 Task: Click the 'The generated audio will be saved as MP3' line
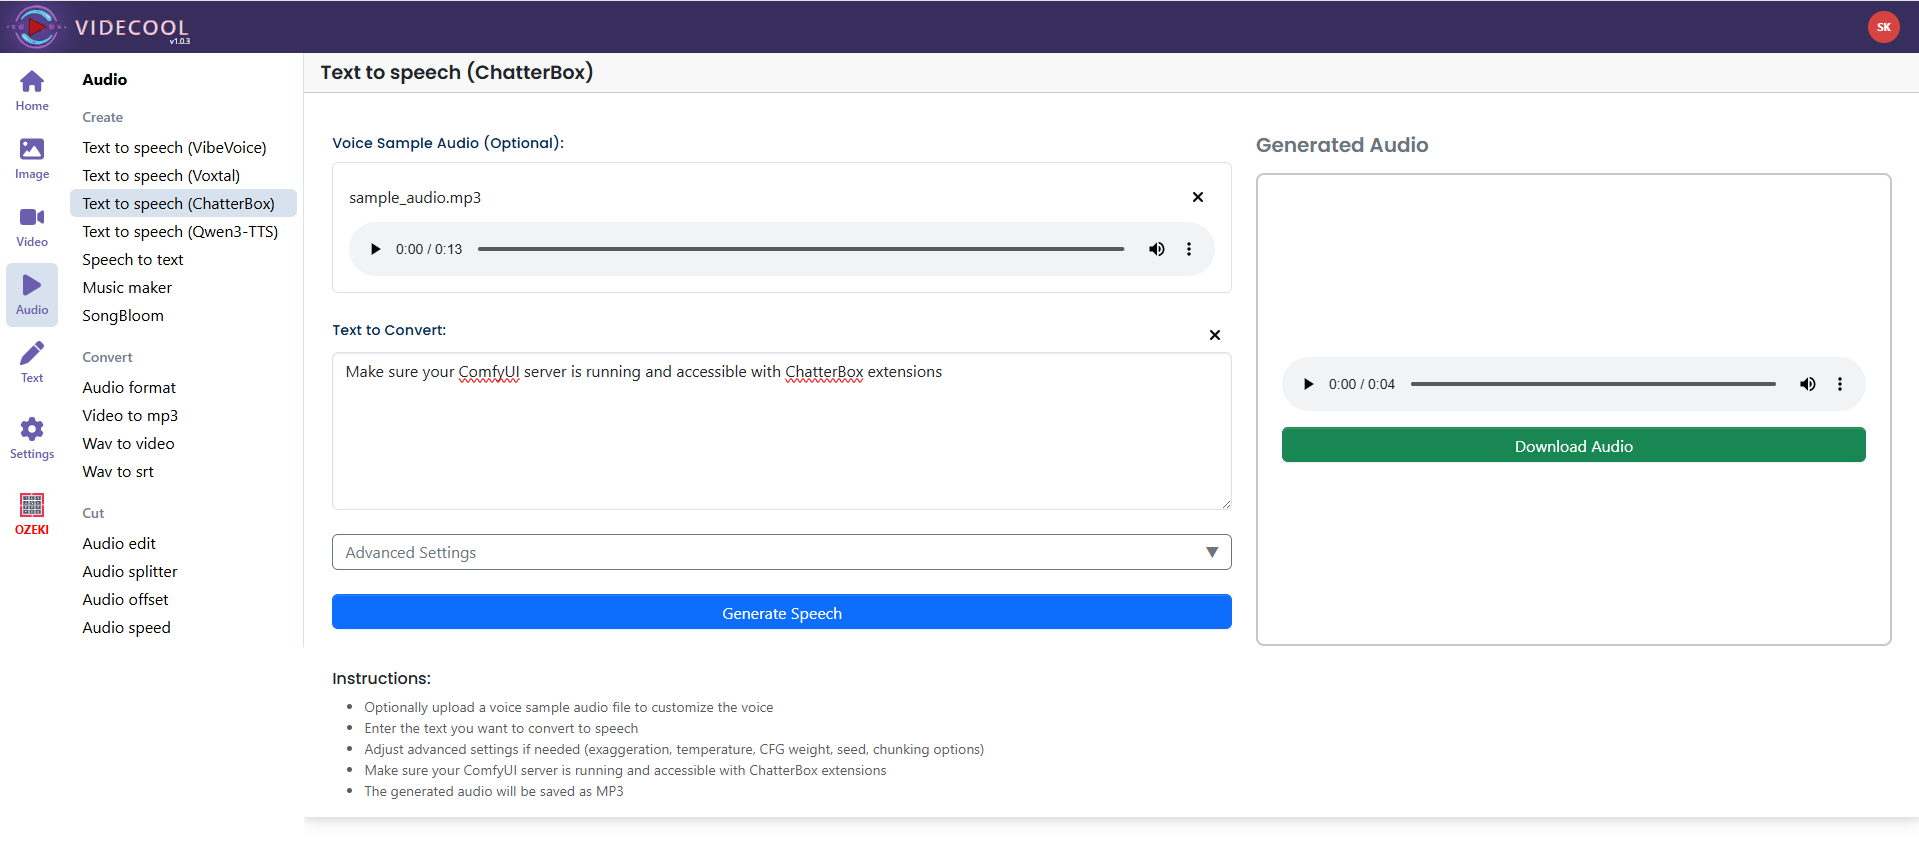tap(494, 791)
